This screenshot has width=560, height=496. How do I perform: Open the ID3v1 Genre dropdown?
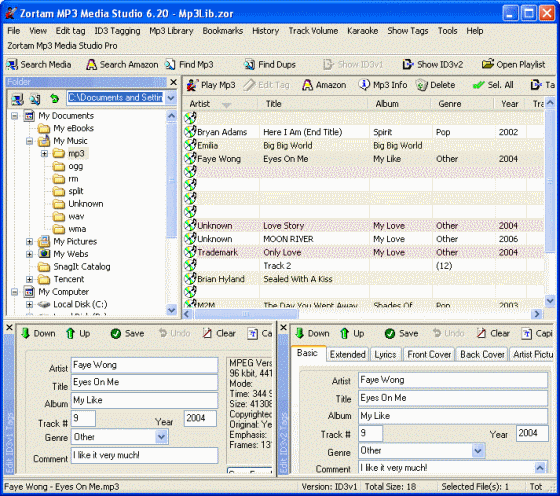161,436
